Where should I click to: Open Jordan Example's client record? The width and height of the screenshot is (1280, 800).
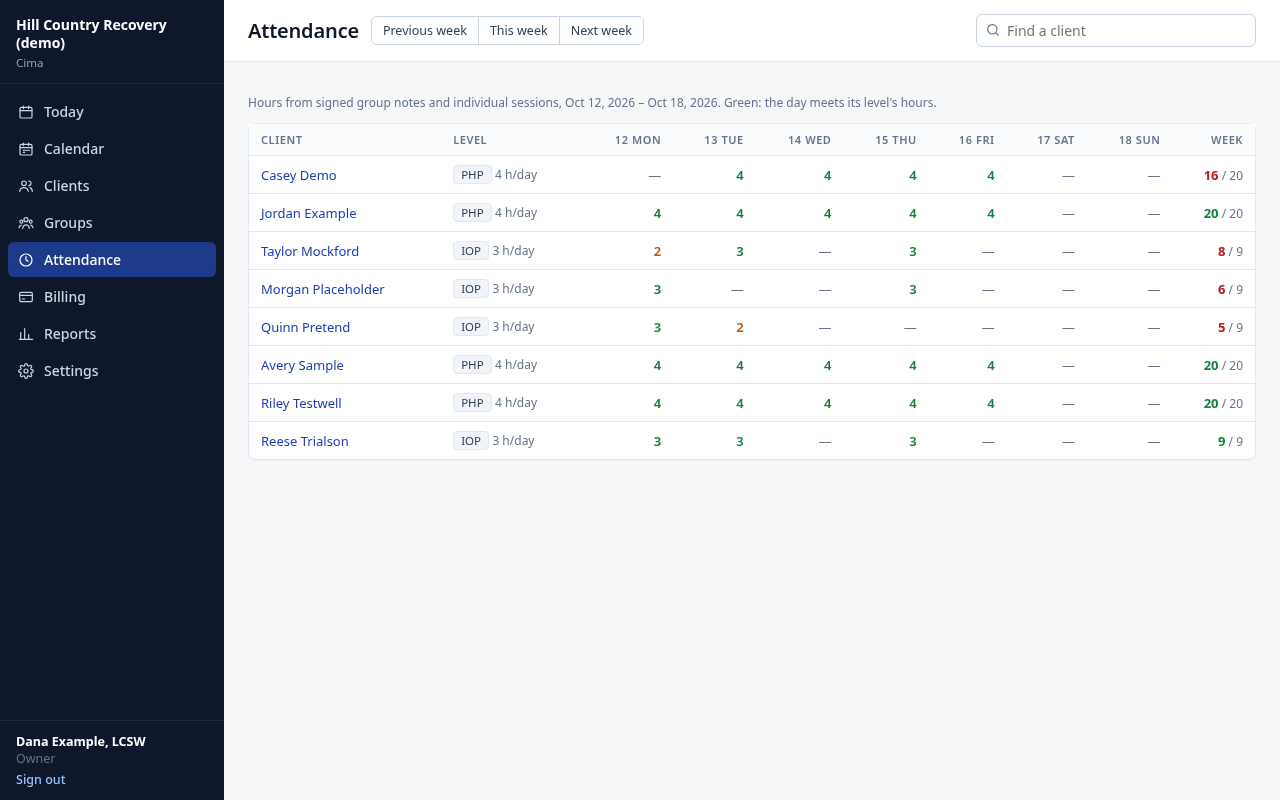point(309,213)
